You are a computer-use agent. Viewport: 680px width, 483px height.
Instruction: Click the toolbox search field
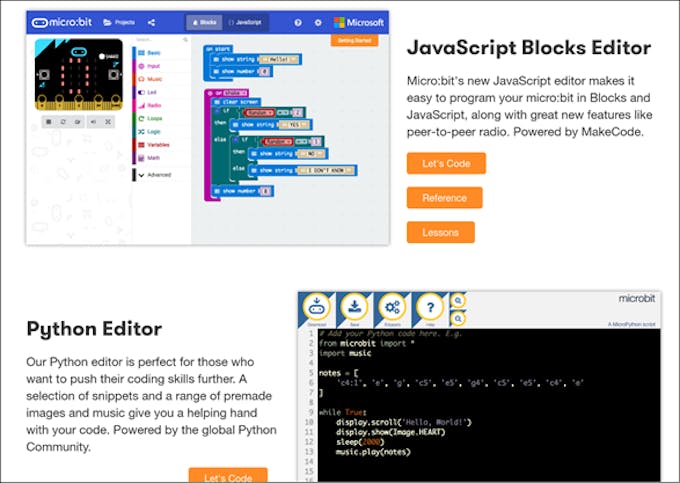tap(161, 39)
